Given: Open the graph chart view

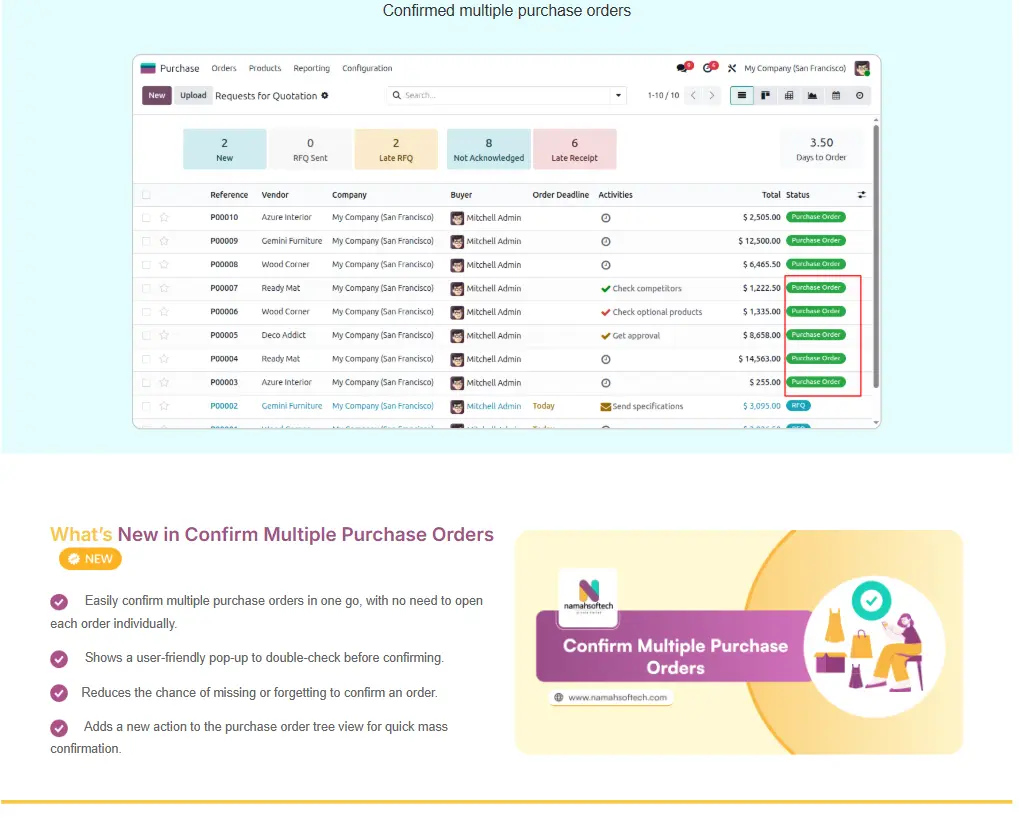Looking at the screenshot, I should click(x=812, y=96).
